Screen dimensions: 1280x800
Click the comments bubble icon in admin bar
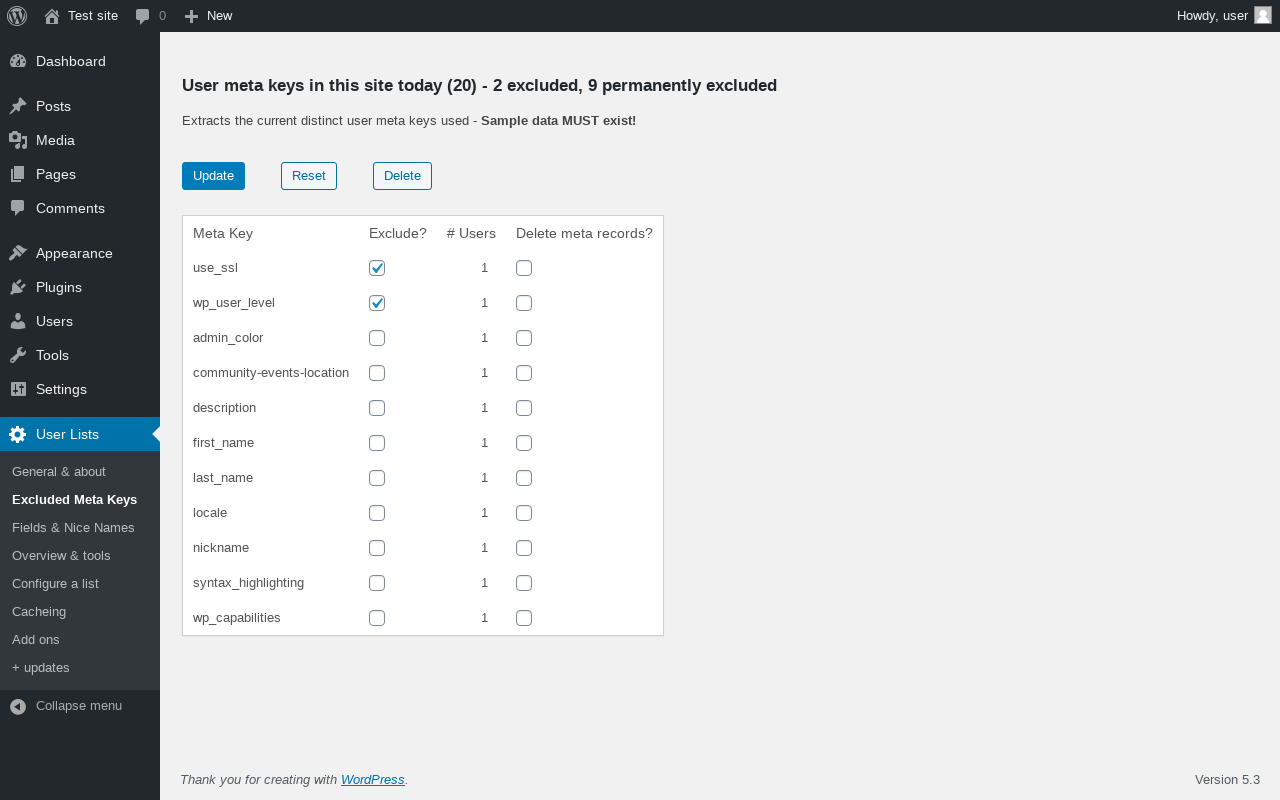pyautogui.click(x=143, y=16)
